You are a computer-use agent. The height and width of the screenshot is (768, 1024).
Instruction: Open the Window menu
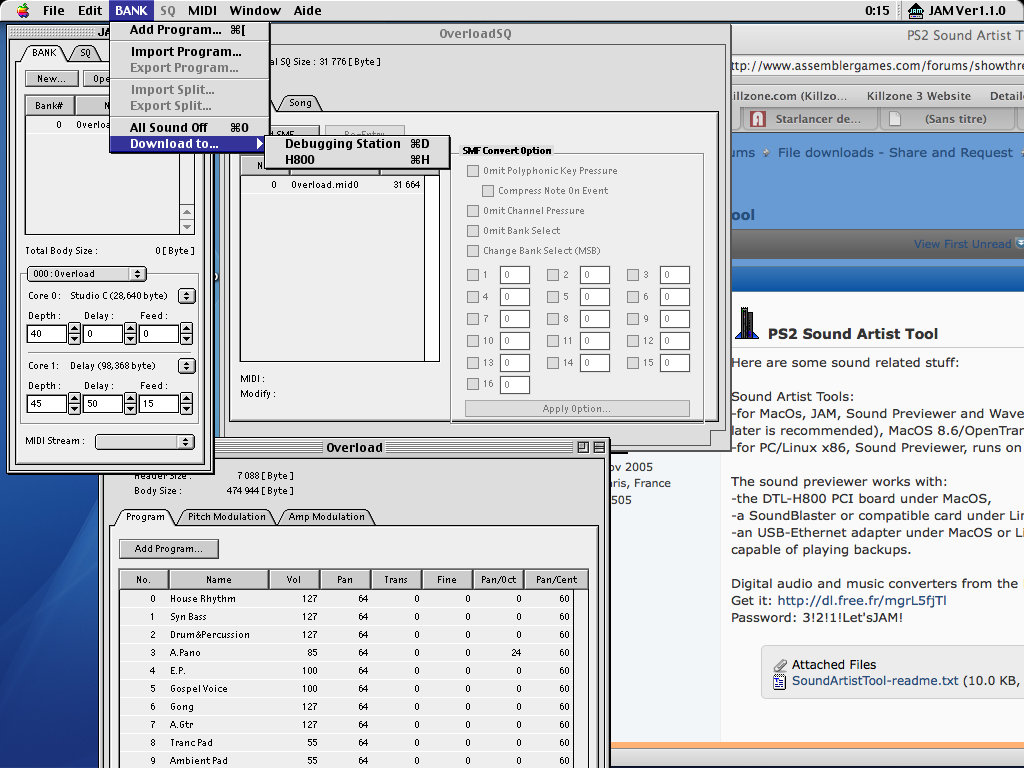tap(255, 10)
